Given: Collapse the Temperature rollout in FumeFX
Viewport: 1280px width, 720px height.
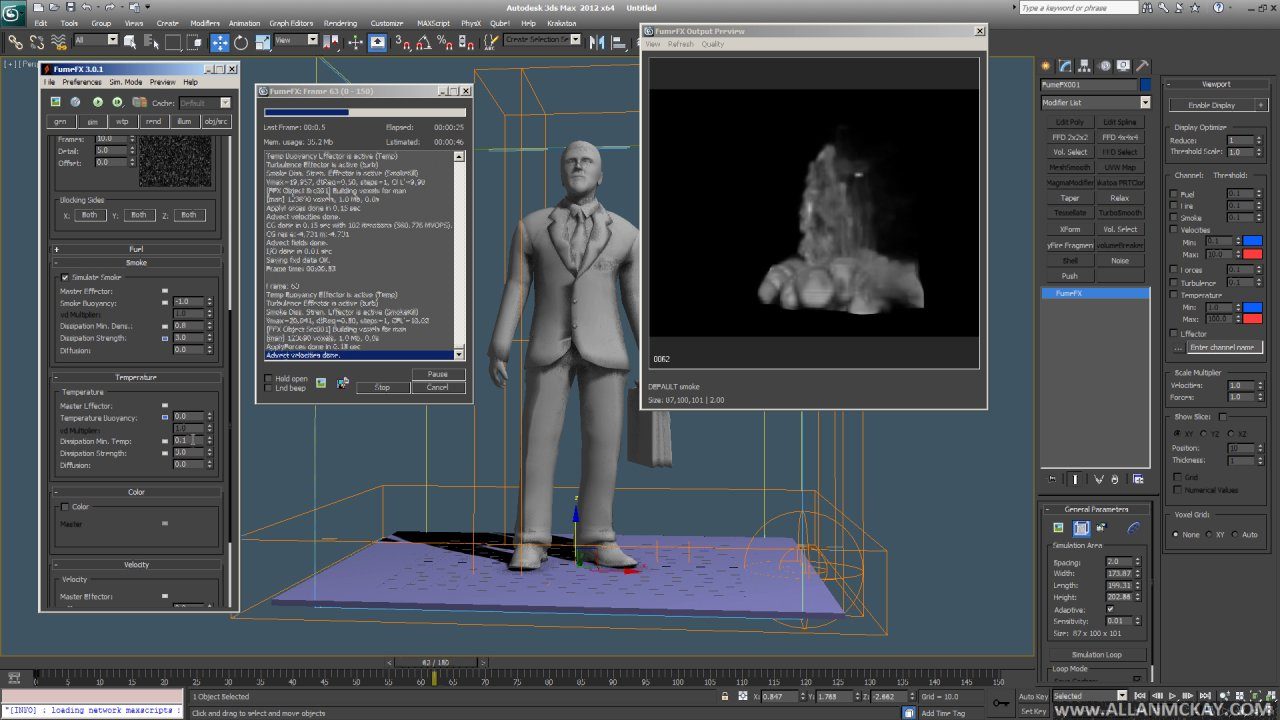Looking at the screenshot, I should pyautogui.click(x=136, y=377).
